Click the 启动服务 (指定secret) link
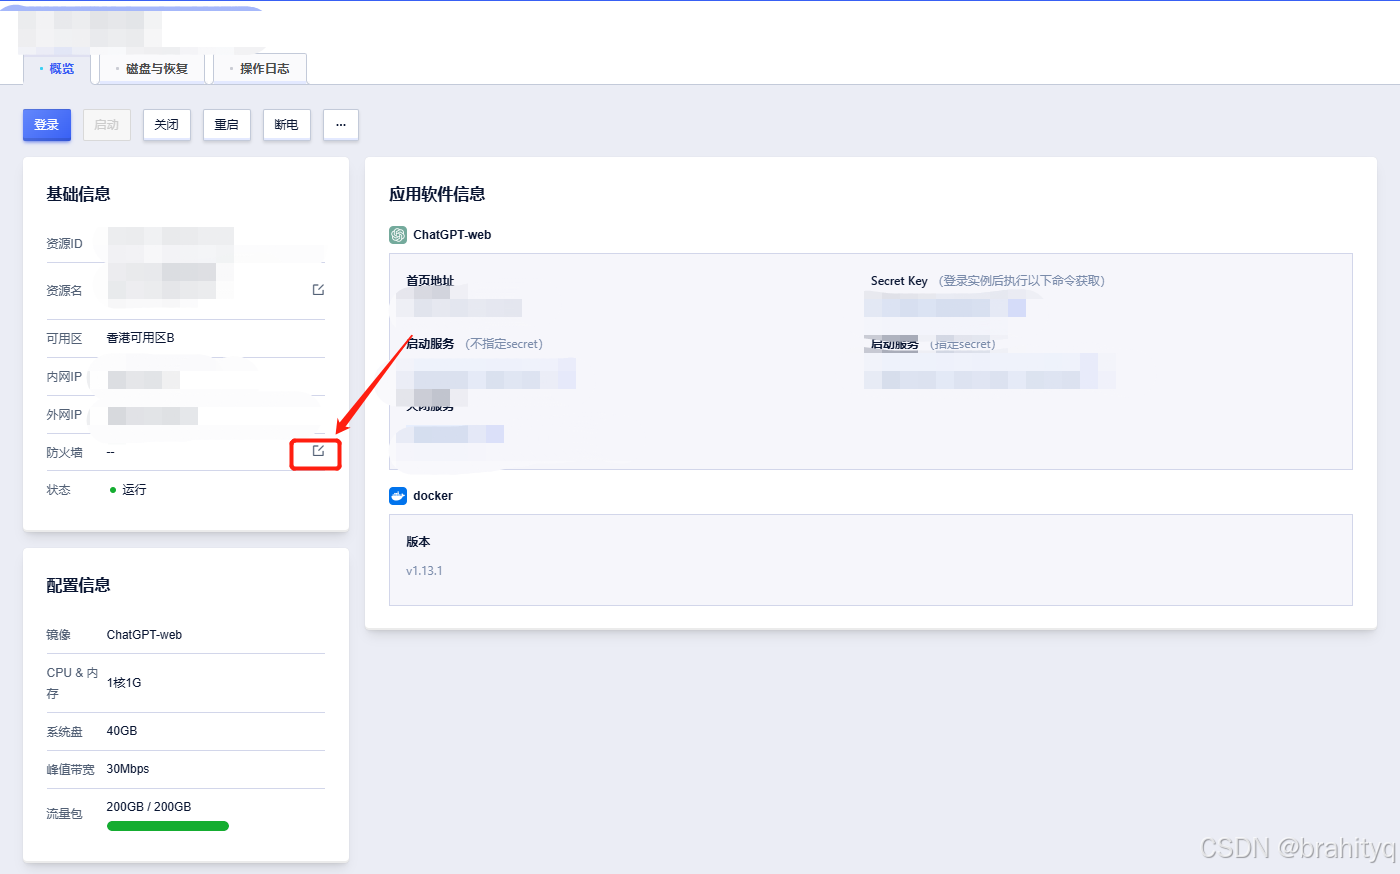The height and width of the screenshot is (874, 1400). coord(891,343)
